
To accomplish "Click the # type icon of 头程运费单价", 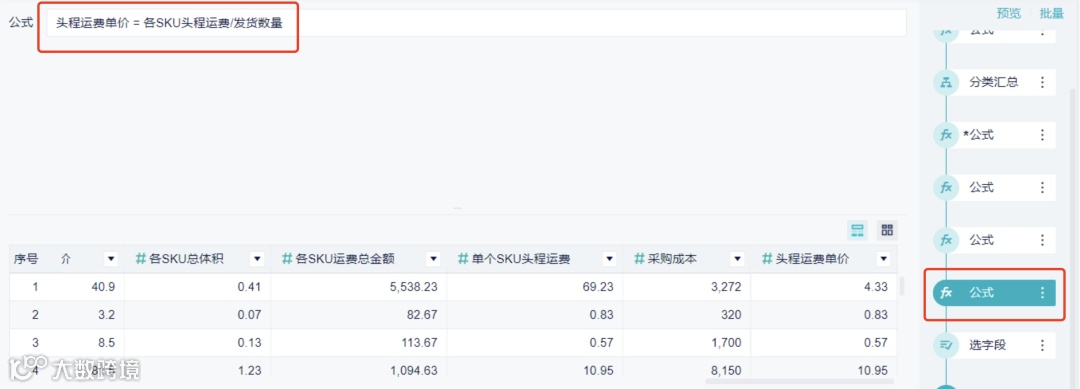I will point(767,259).
